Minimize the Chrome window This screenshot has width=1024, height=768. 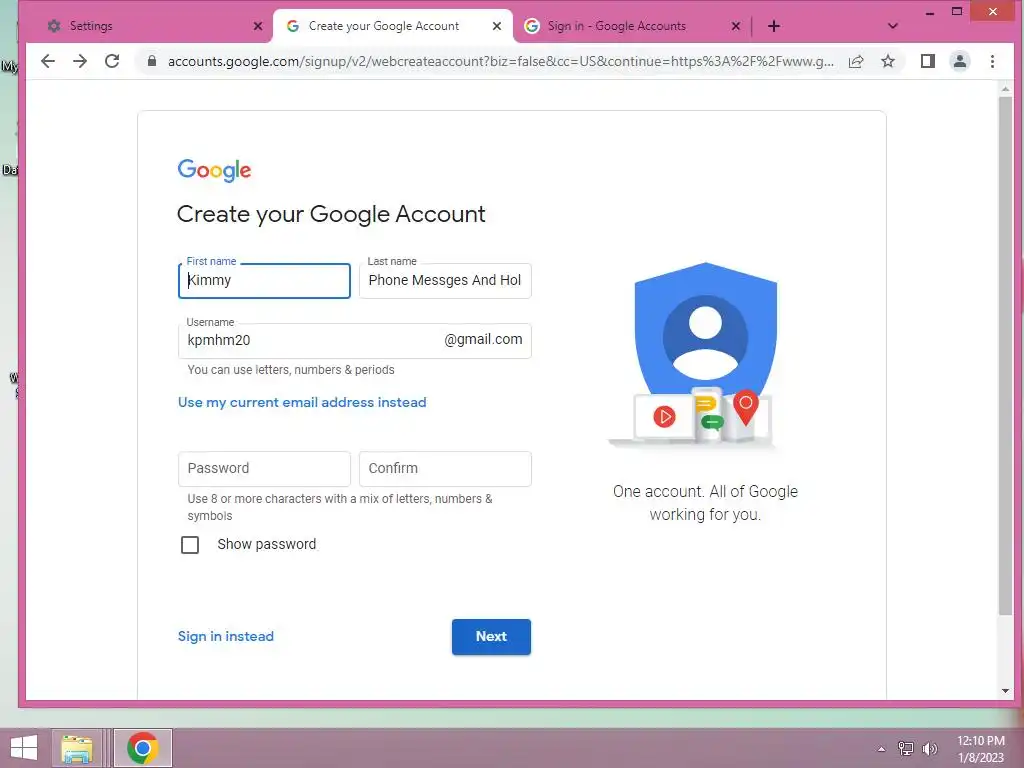(x=930, y=12)
